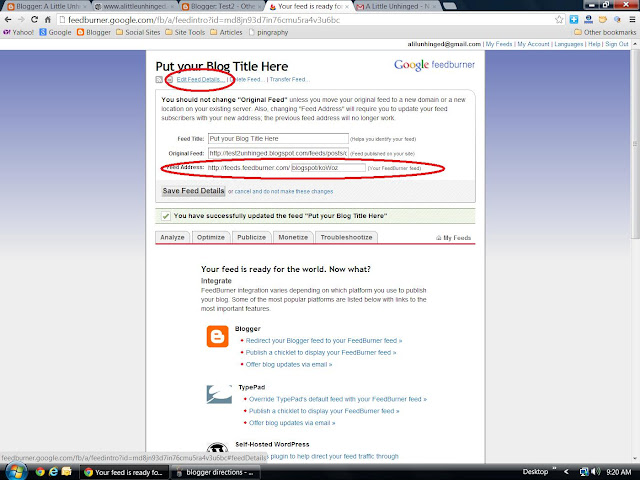Click the Desktop toolbar label

pos(535,472)
